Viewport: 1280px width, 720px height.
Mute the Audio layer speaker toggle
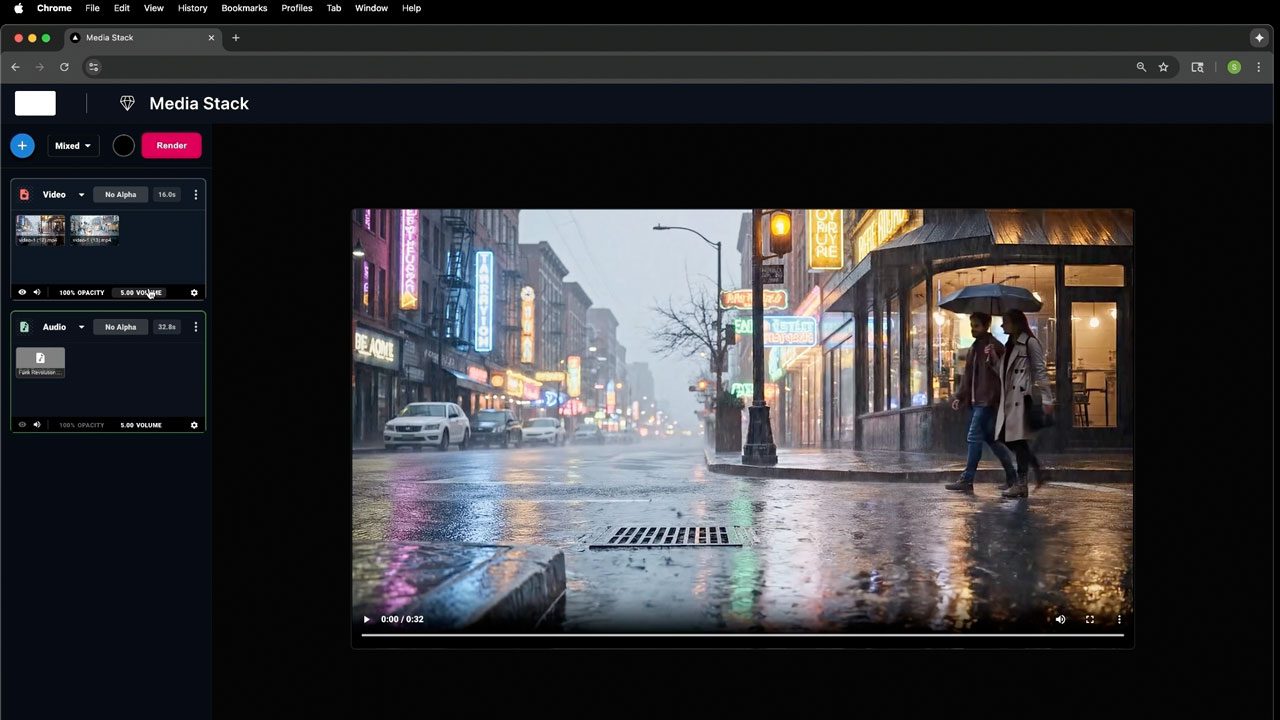click(x=37, y=425)
